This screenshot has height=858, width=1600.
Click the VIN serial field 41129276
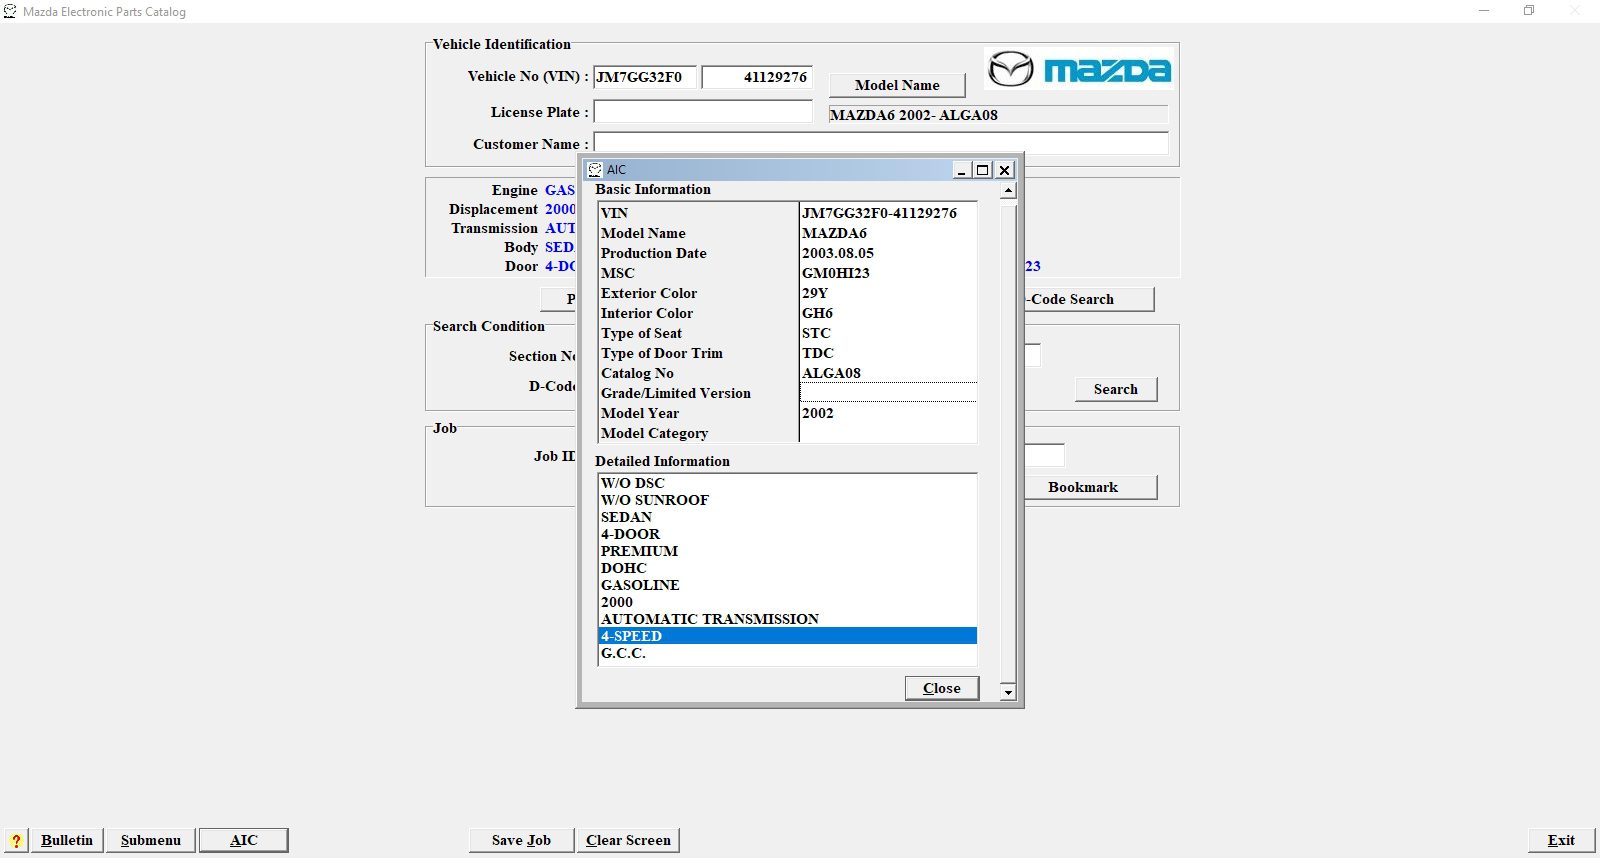click(757, 77)
